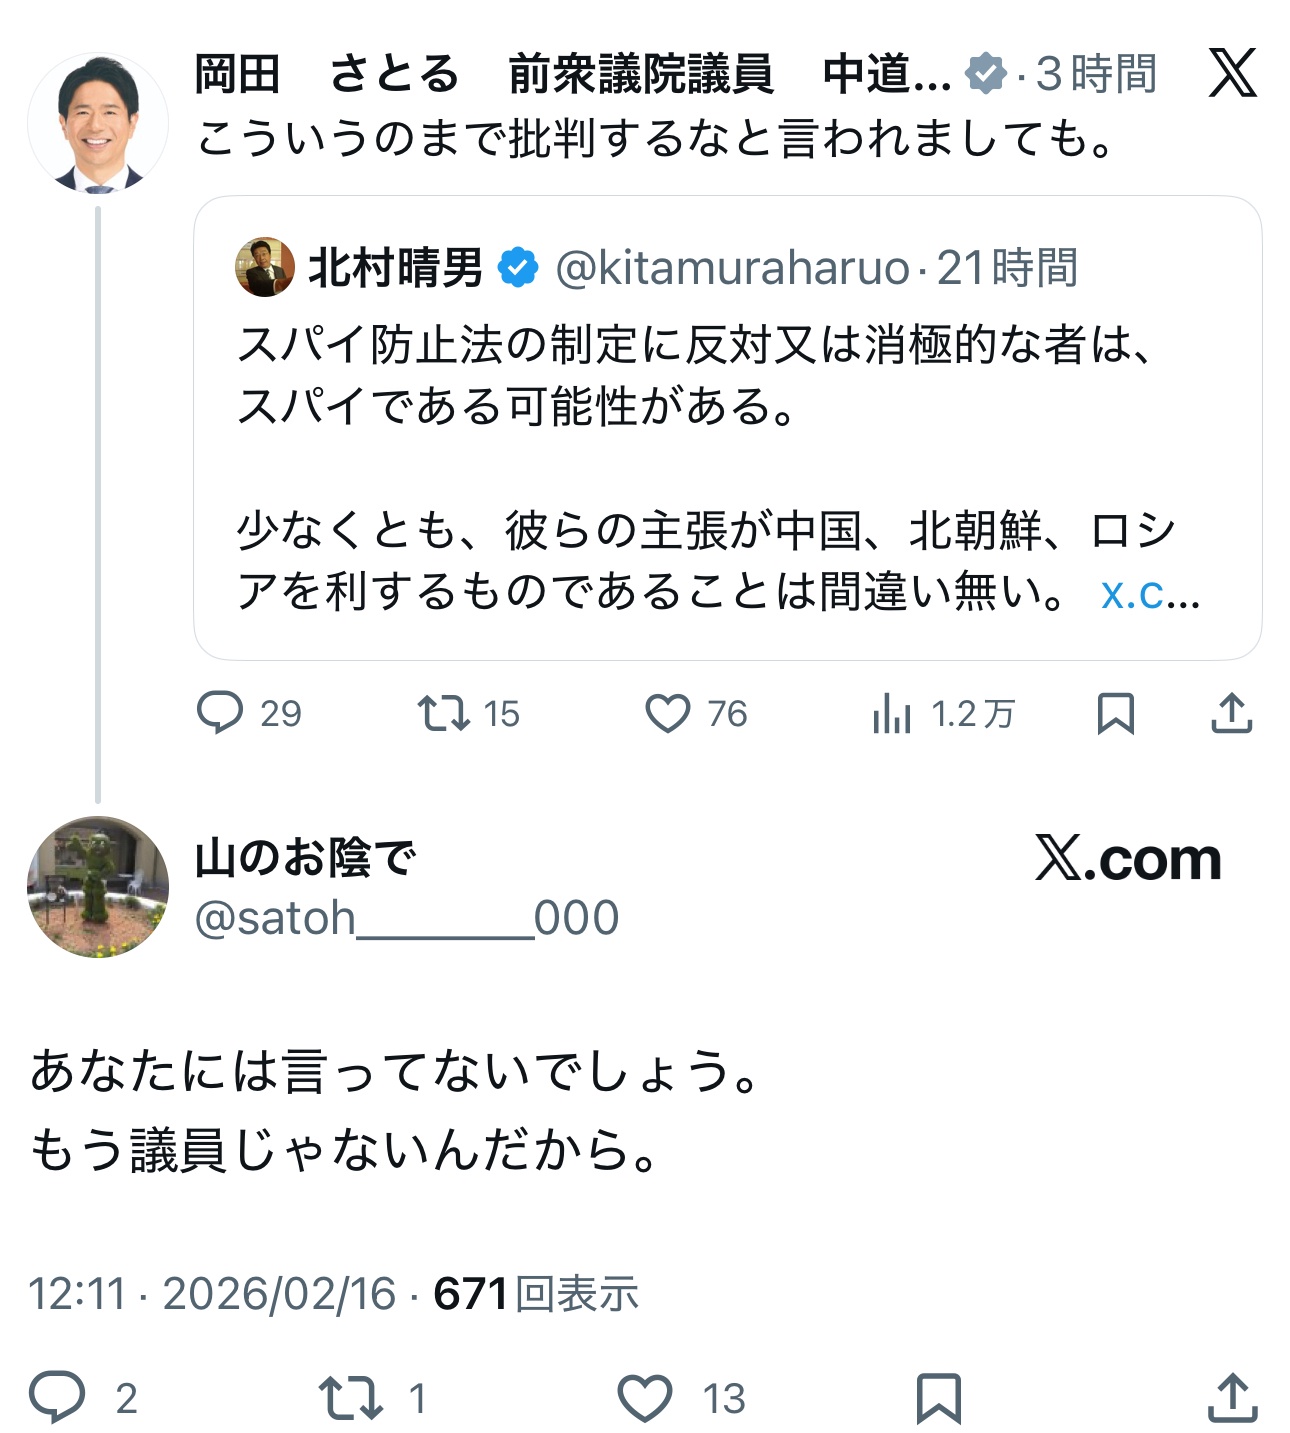
Task: Open the truncated x.c… link
Action: (1149, 593)
